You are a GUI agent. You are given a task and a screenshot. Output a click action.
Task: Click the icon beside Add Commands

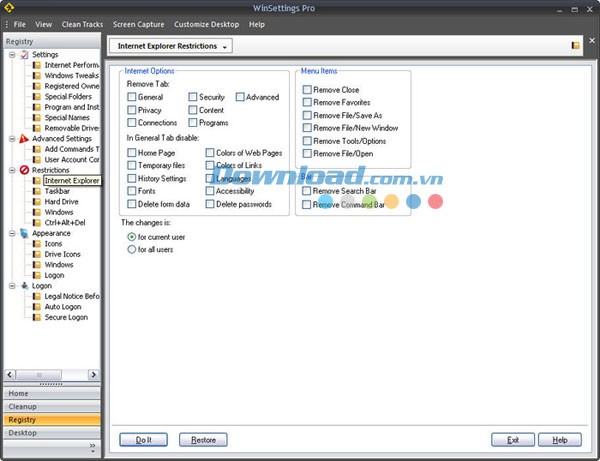tap(37, 149)
